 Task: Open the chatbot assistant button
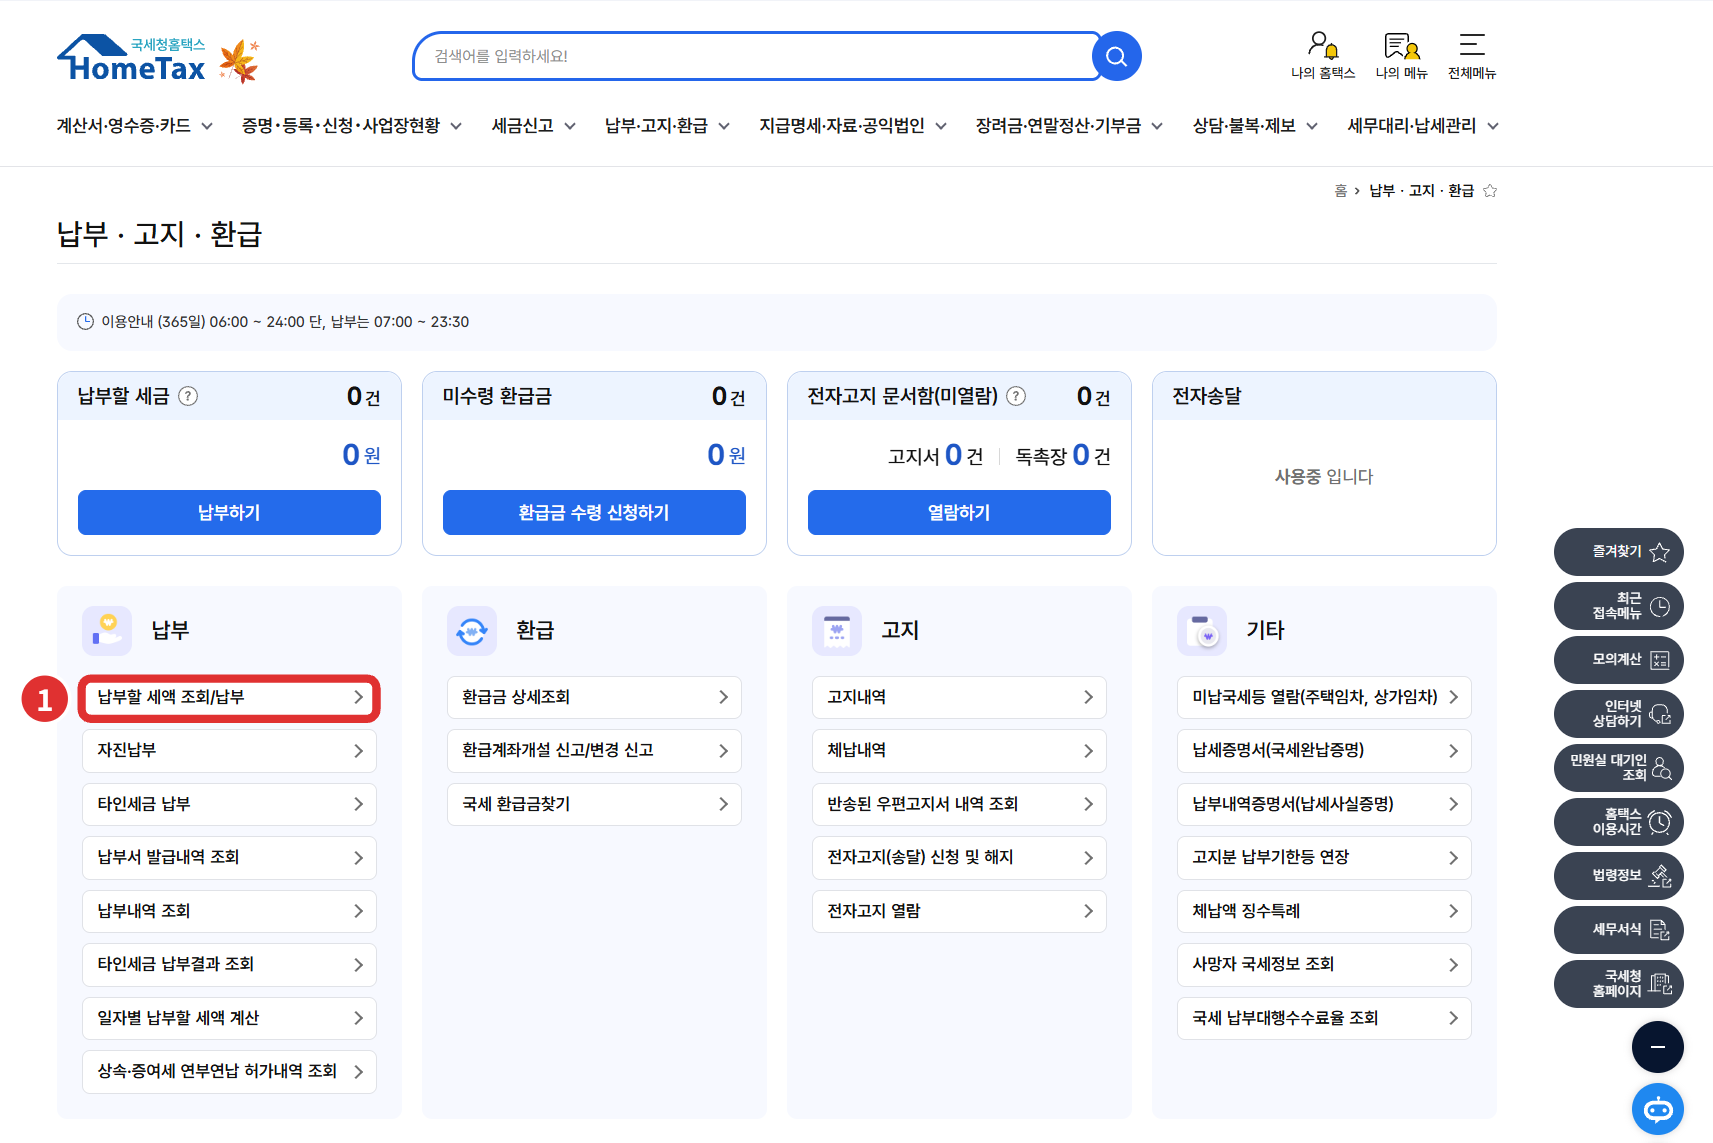pos(1658,1109)
